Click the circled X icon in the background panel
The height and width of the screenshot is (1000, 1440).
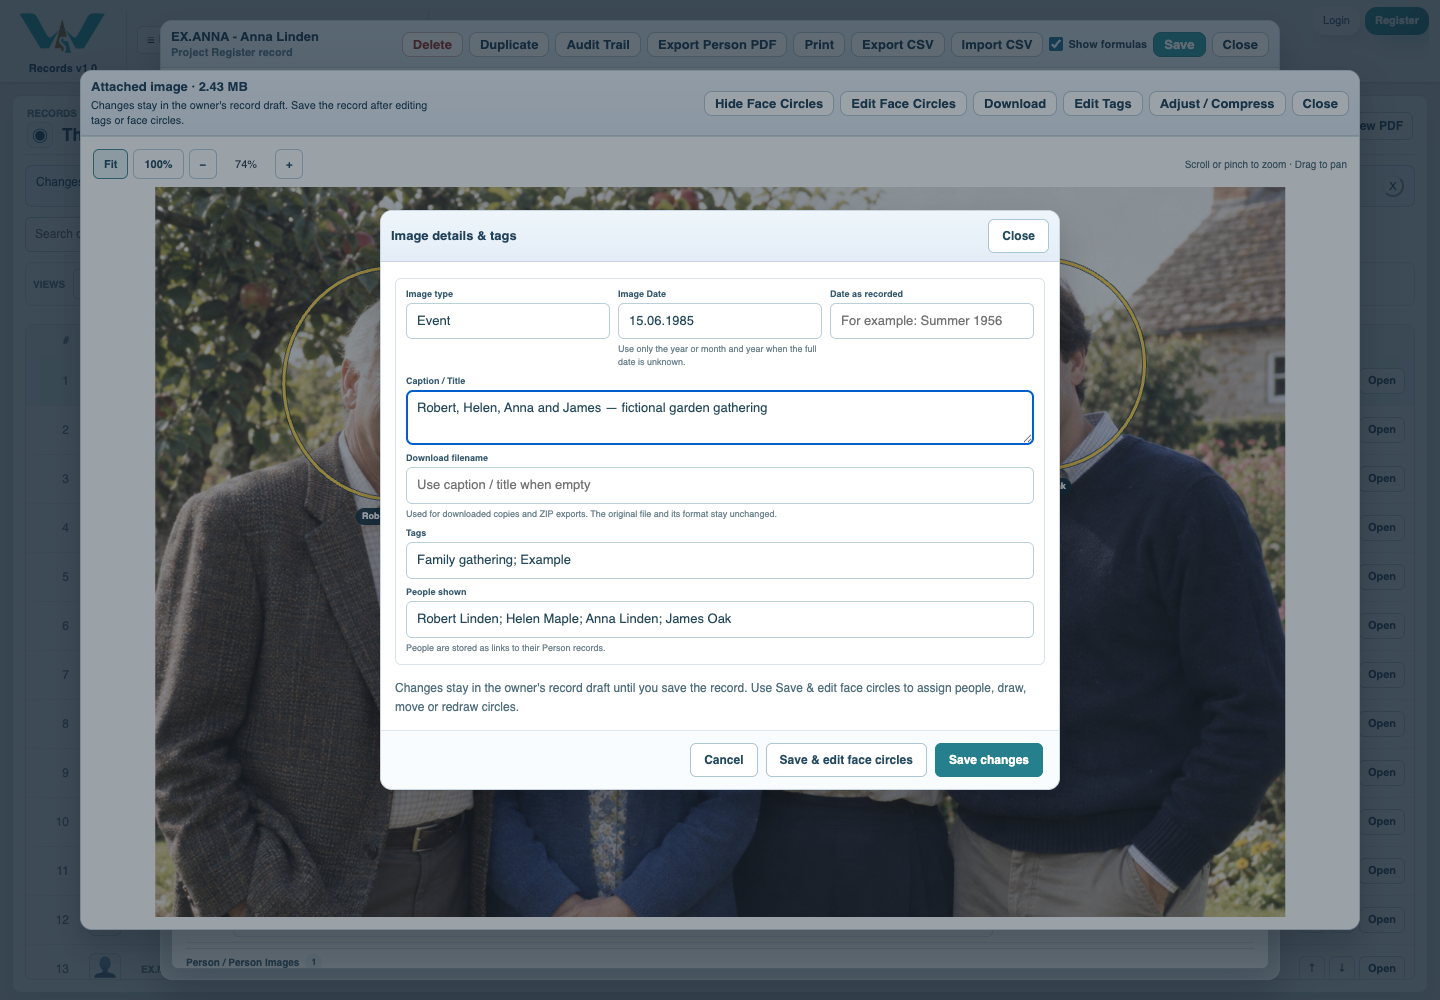1393,186
